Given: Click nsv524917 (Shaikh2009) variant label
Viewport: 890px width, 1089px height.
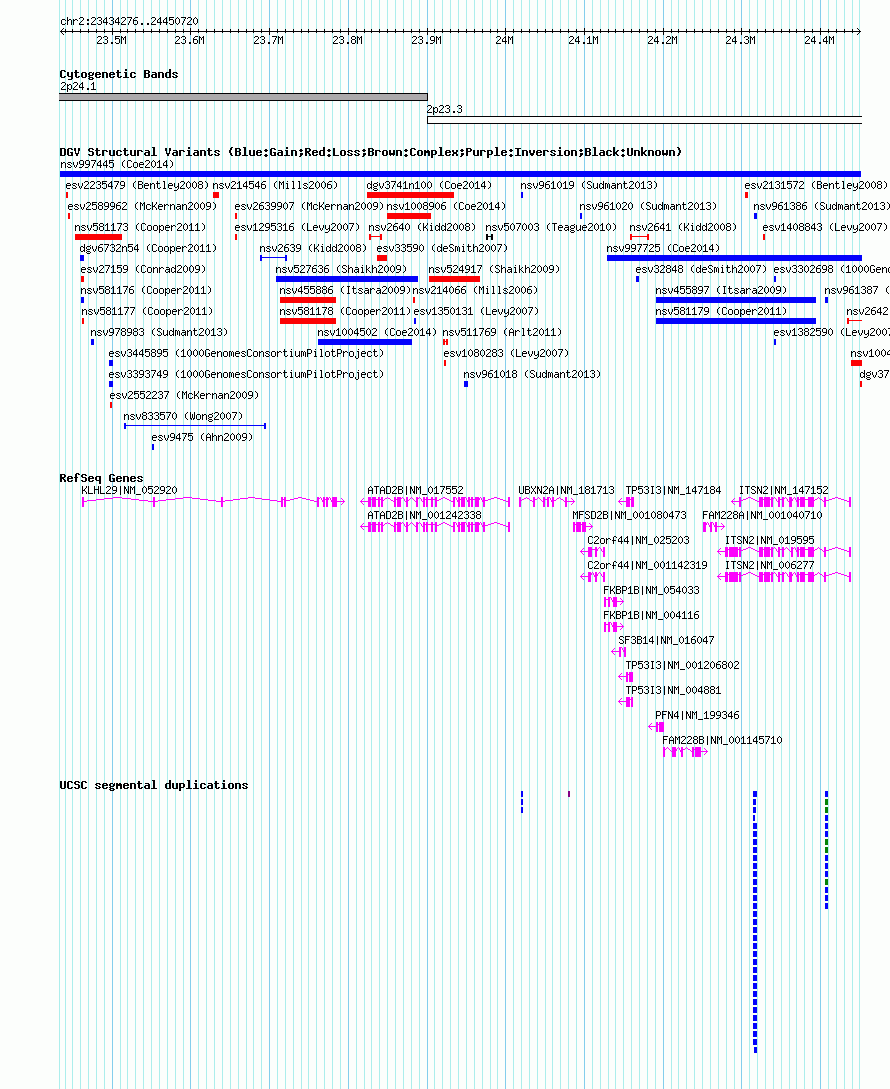Looking at the screenshot, I should 494,269.
